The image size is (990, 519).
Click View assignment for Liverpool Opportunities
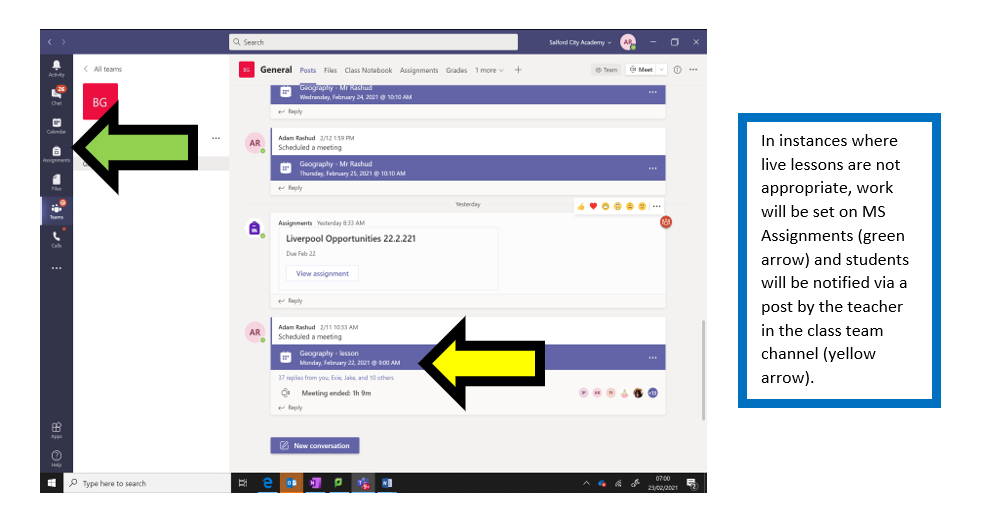(x=322, y=273)
